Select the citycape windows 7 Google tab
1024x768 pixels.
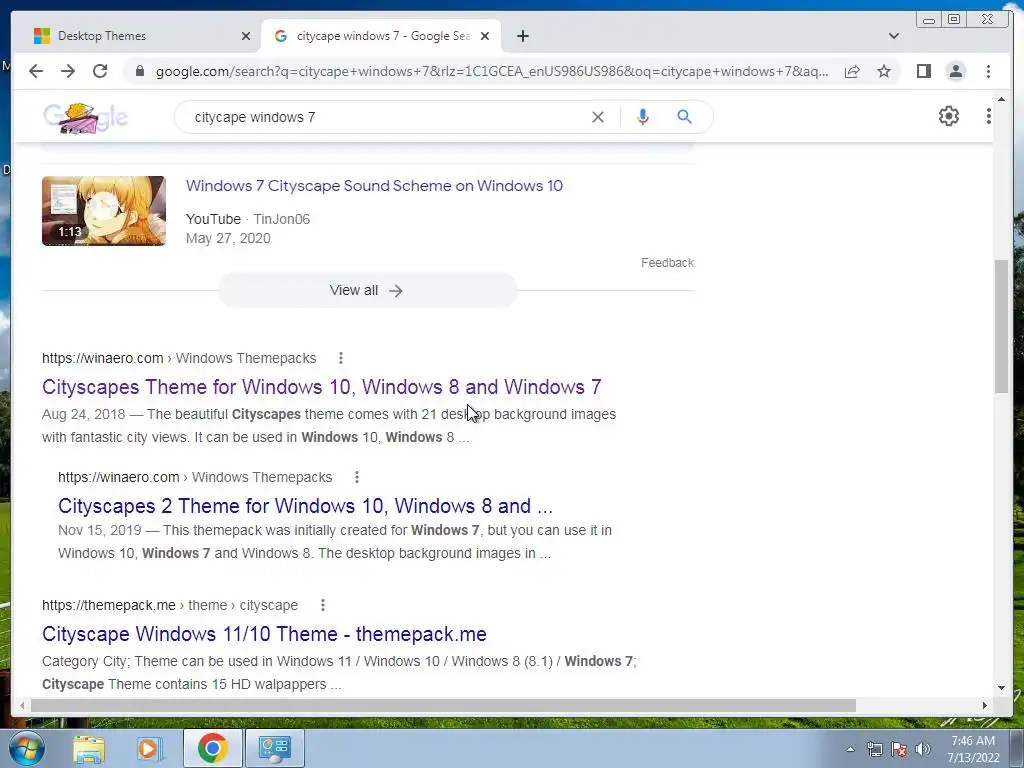pyautogui.click(x=381, y=36)
